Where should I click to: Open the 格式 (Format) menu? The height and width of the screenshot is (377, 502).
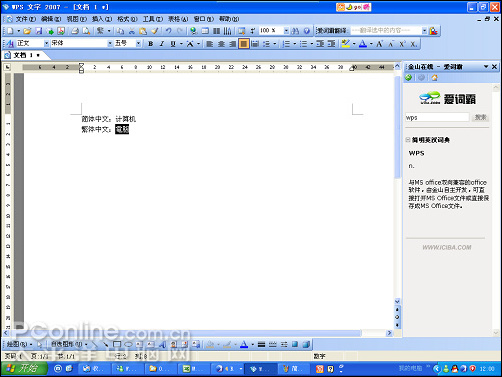point(127,19)
